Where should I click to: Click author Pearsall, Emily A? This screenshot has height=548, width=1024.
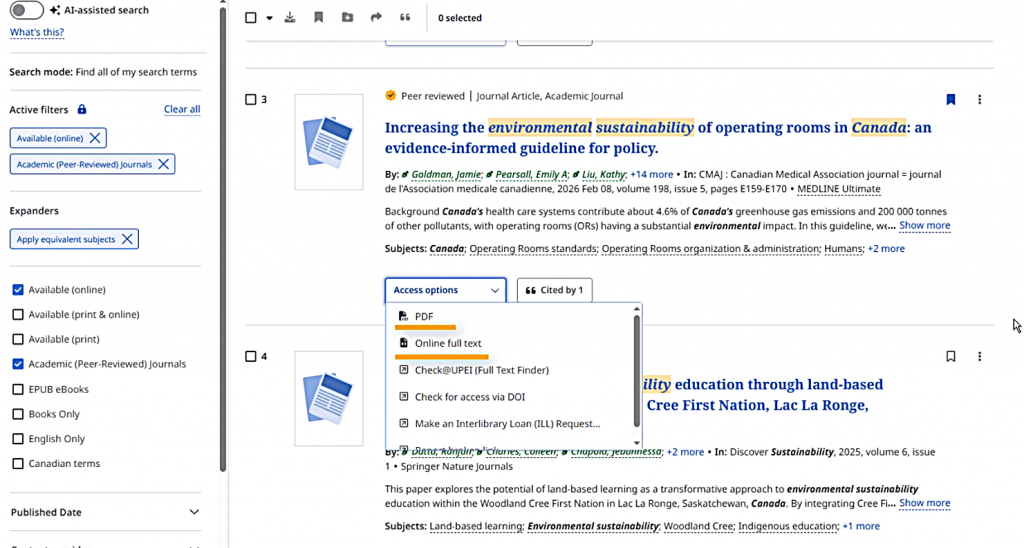(x=531, y=174)
